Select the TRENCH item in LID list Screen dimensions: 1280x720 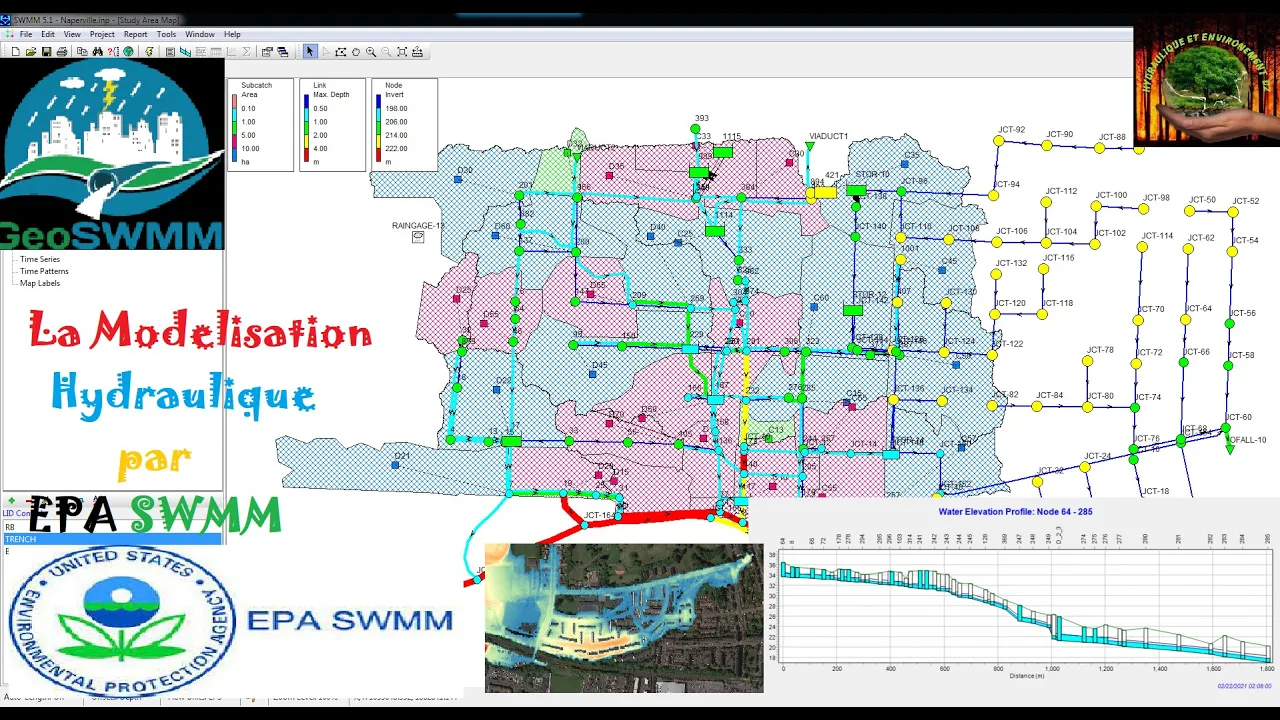coord(112,539)
